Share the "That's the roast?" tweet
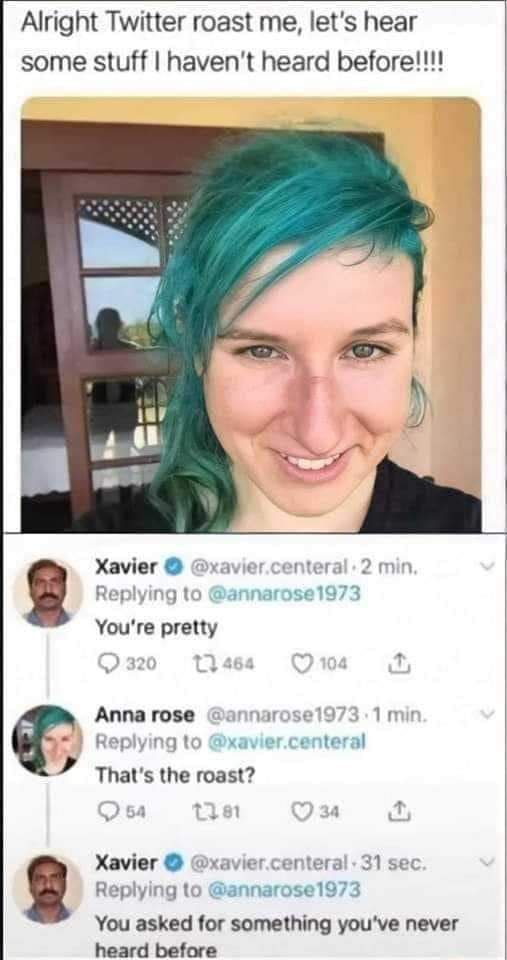 [396, 811]
